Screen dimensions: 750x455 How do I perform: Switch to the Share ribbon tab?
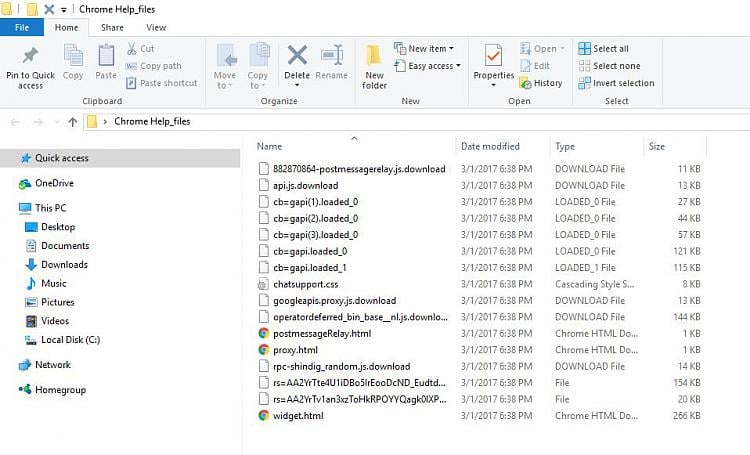112,27
